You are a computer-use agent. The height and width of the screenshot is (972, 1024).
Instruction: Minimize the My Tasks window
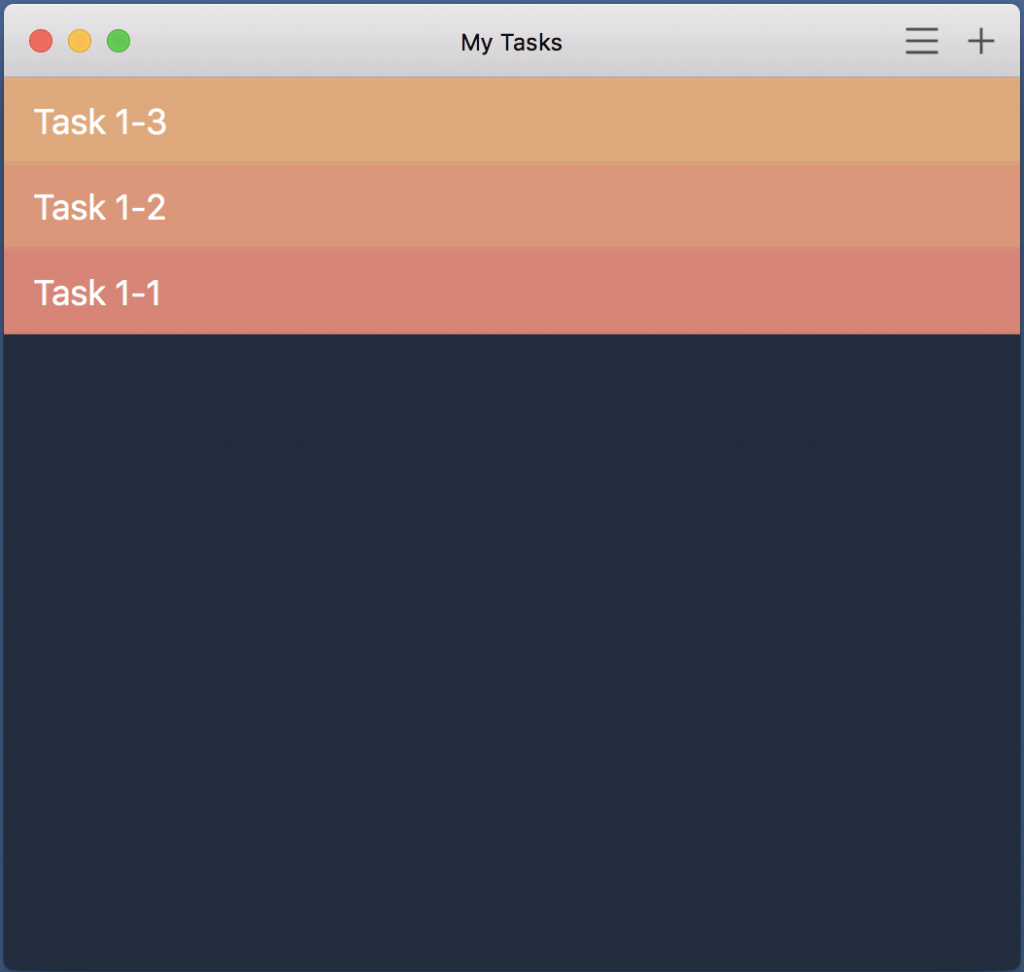pos(80,41)
